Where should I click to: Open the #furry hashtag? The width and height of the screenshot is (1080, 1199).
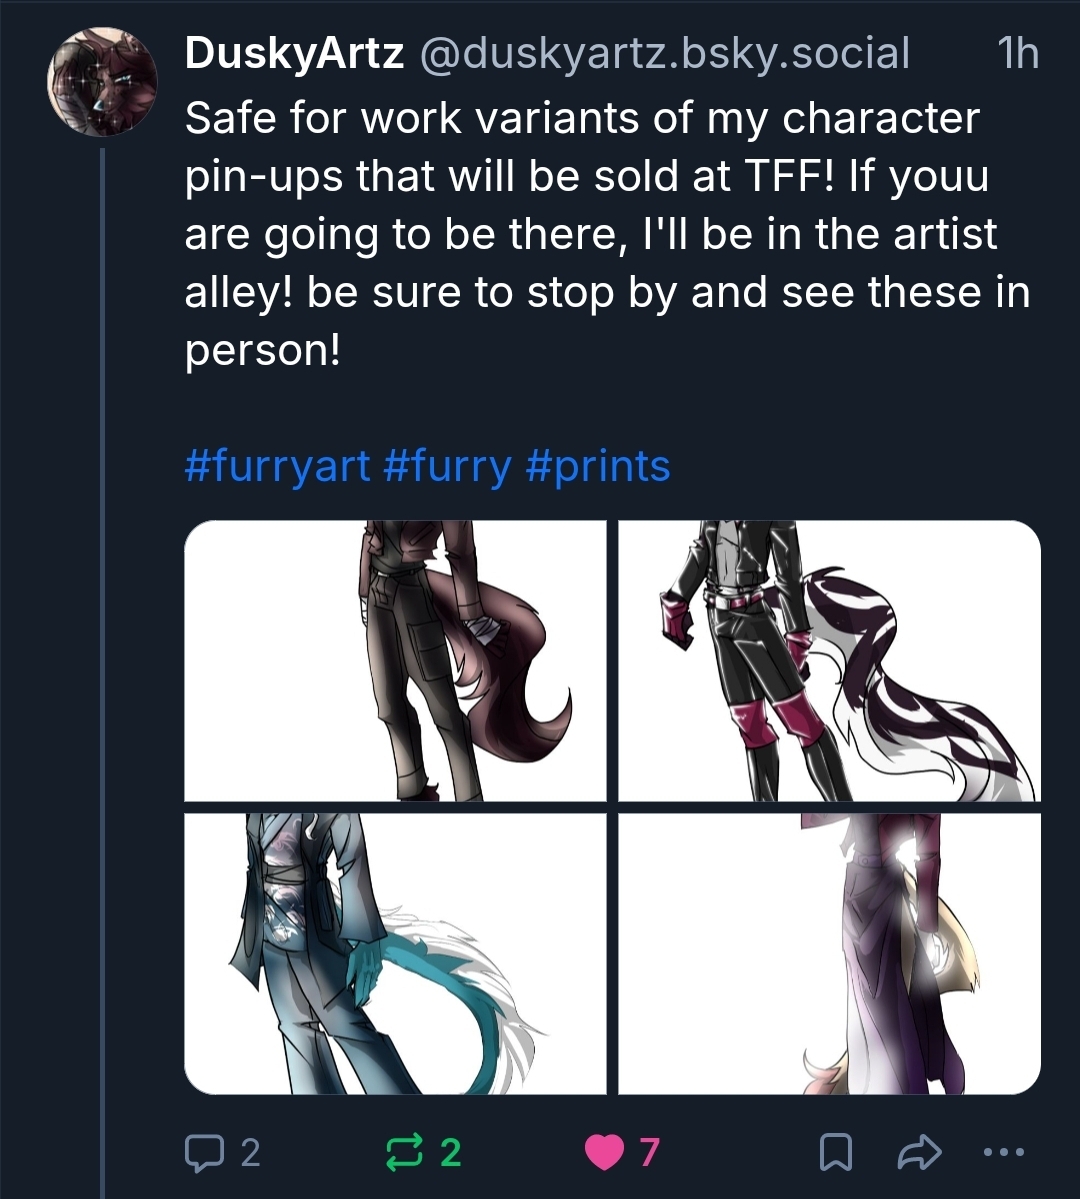pyautogui.click(x=447, y=466)
